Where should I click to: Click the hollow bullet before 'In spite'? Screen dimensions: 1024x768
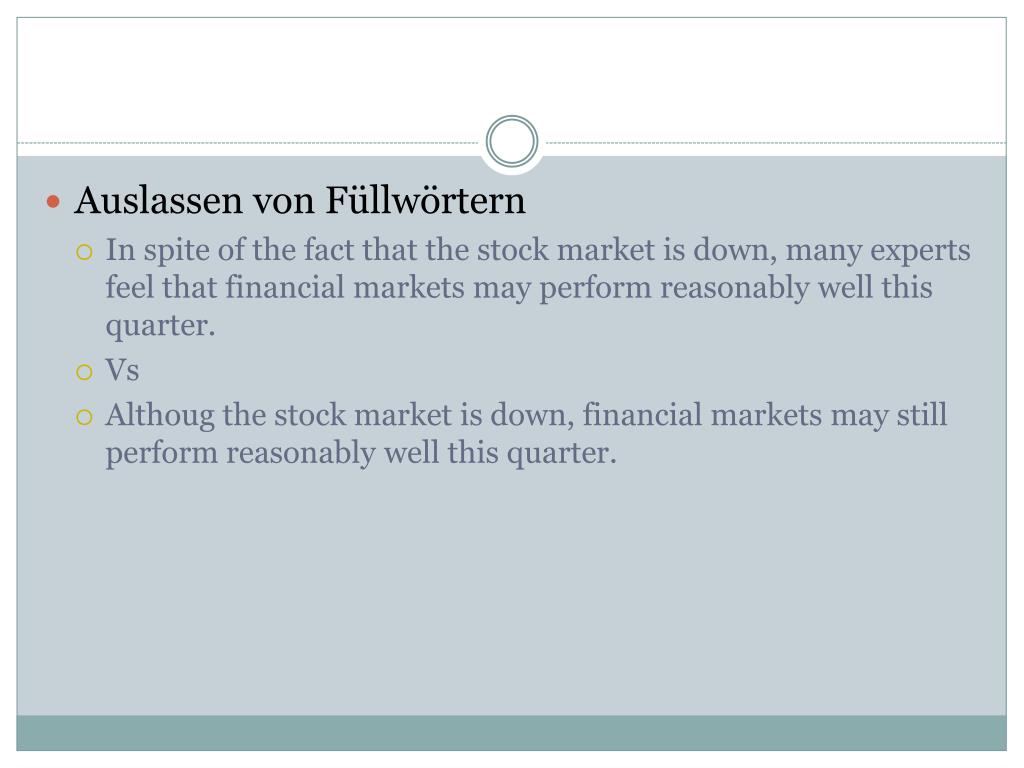84,252
